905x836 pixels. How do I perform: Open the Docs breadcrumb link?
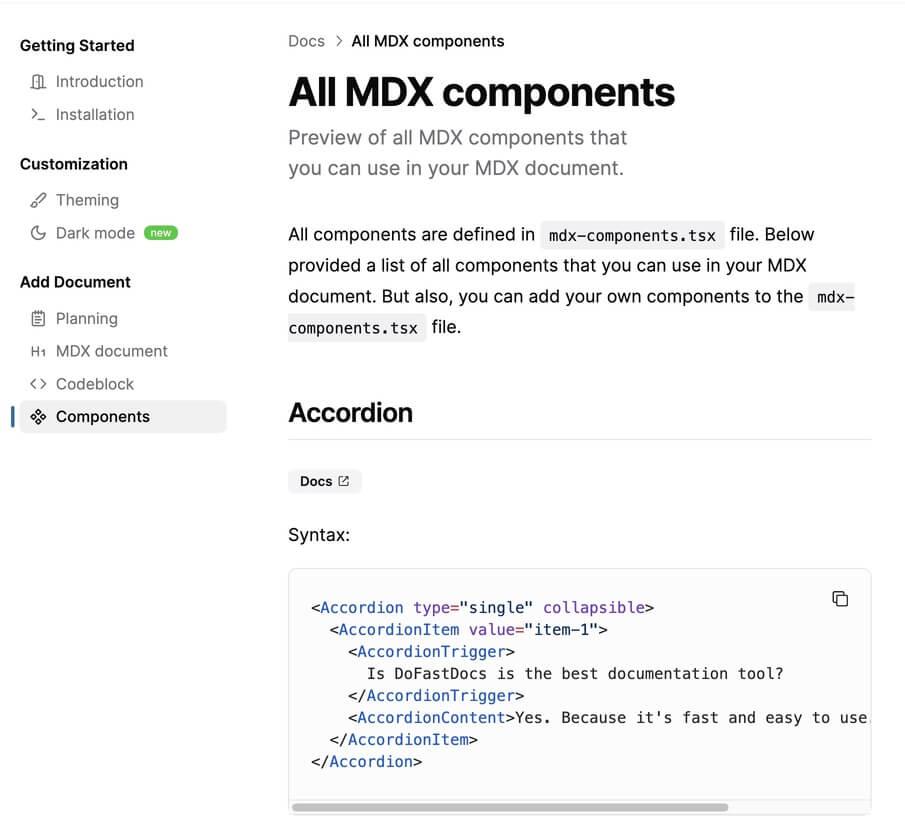306,41
